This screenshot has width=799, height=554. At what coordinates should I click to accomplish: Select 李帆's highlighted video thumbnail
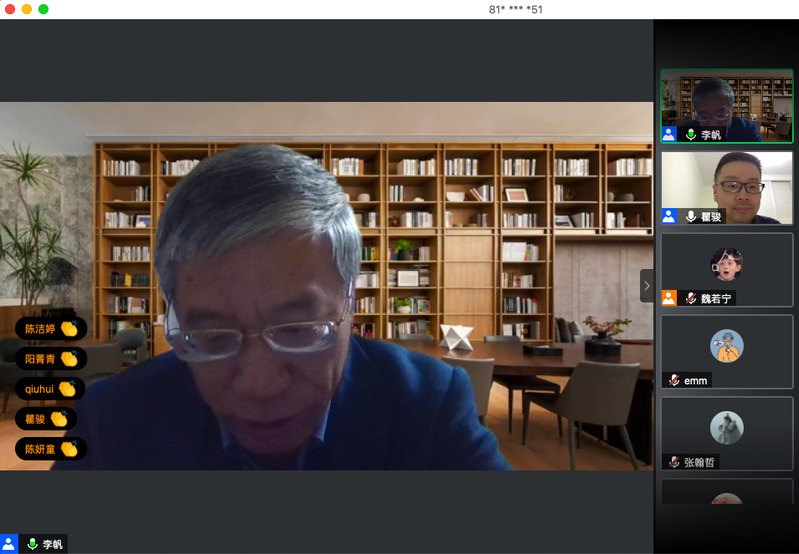[x=726, y=103]
